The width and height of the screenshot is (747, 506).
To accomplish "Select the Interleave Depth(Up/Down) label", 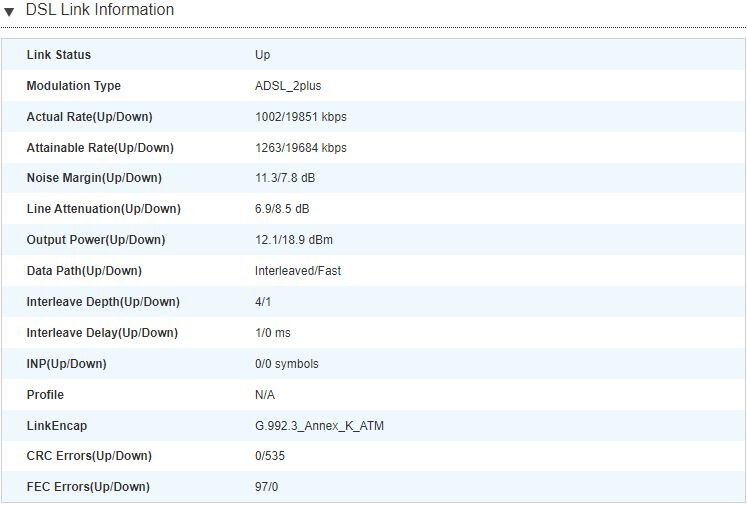I will 103,302.
